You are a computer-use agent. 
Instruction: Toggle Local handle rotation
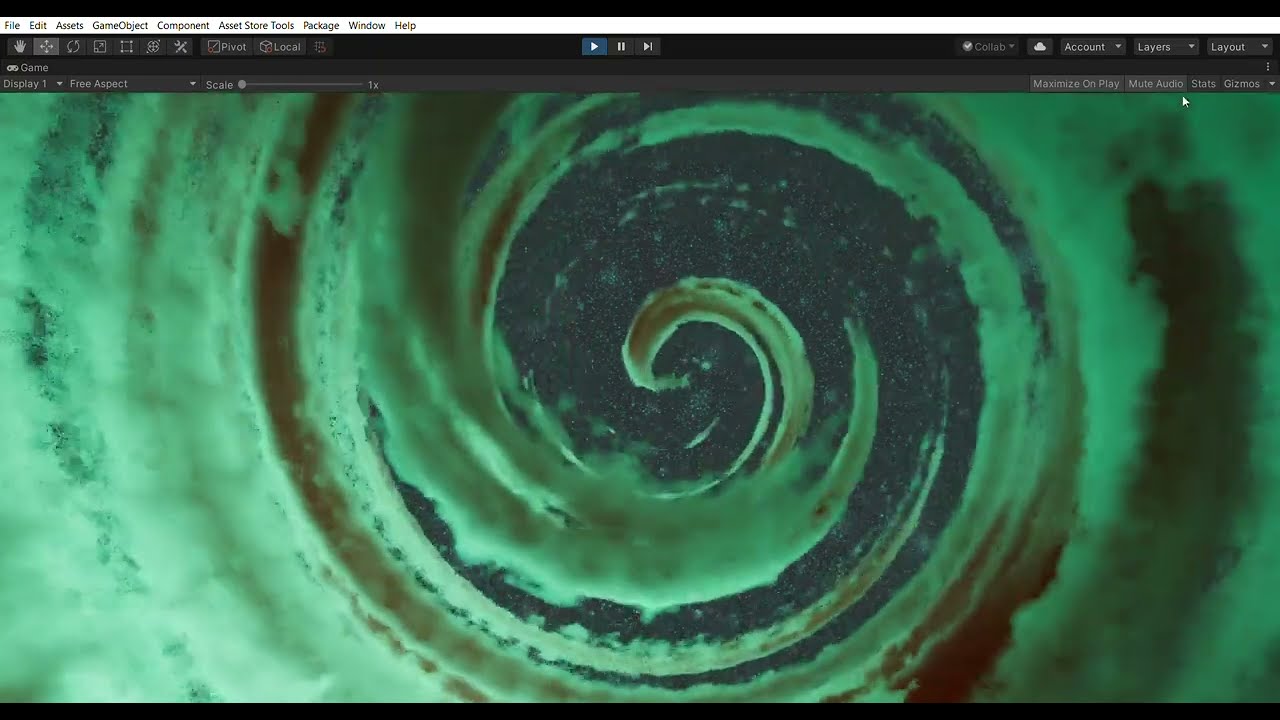click(280, 47)
